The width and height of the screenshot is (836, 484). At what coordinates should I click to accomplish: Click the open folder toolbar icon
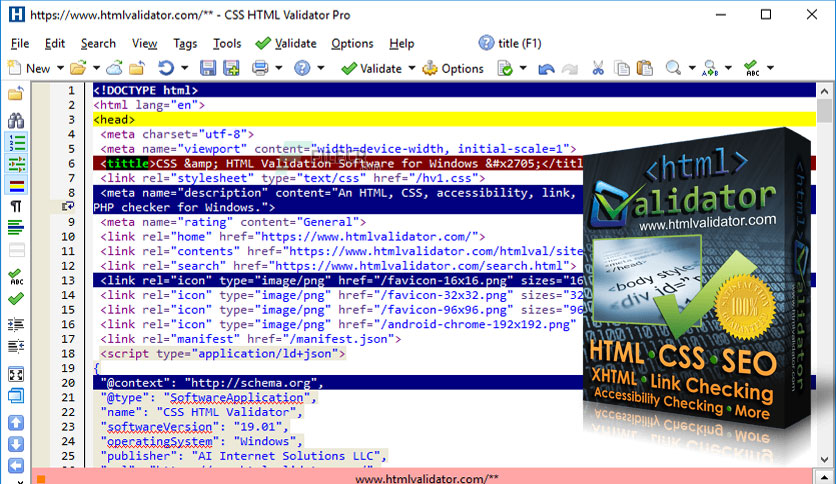coord(78,68)
